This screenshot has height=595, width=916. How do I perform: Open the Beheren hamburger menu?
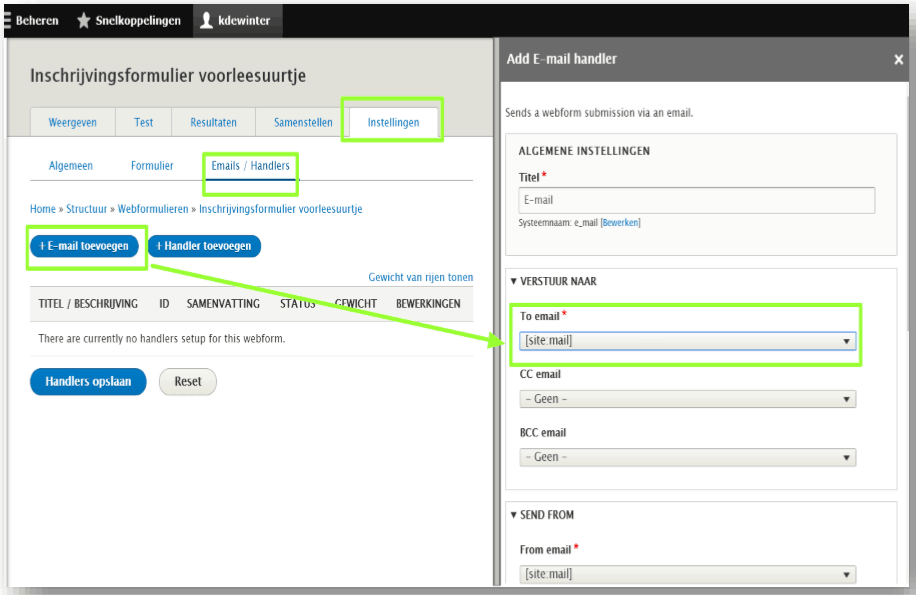click(9, 20)
